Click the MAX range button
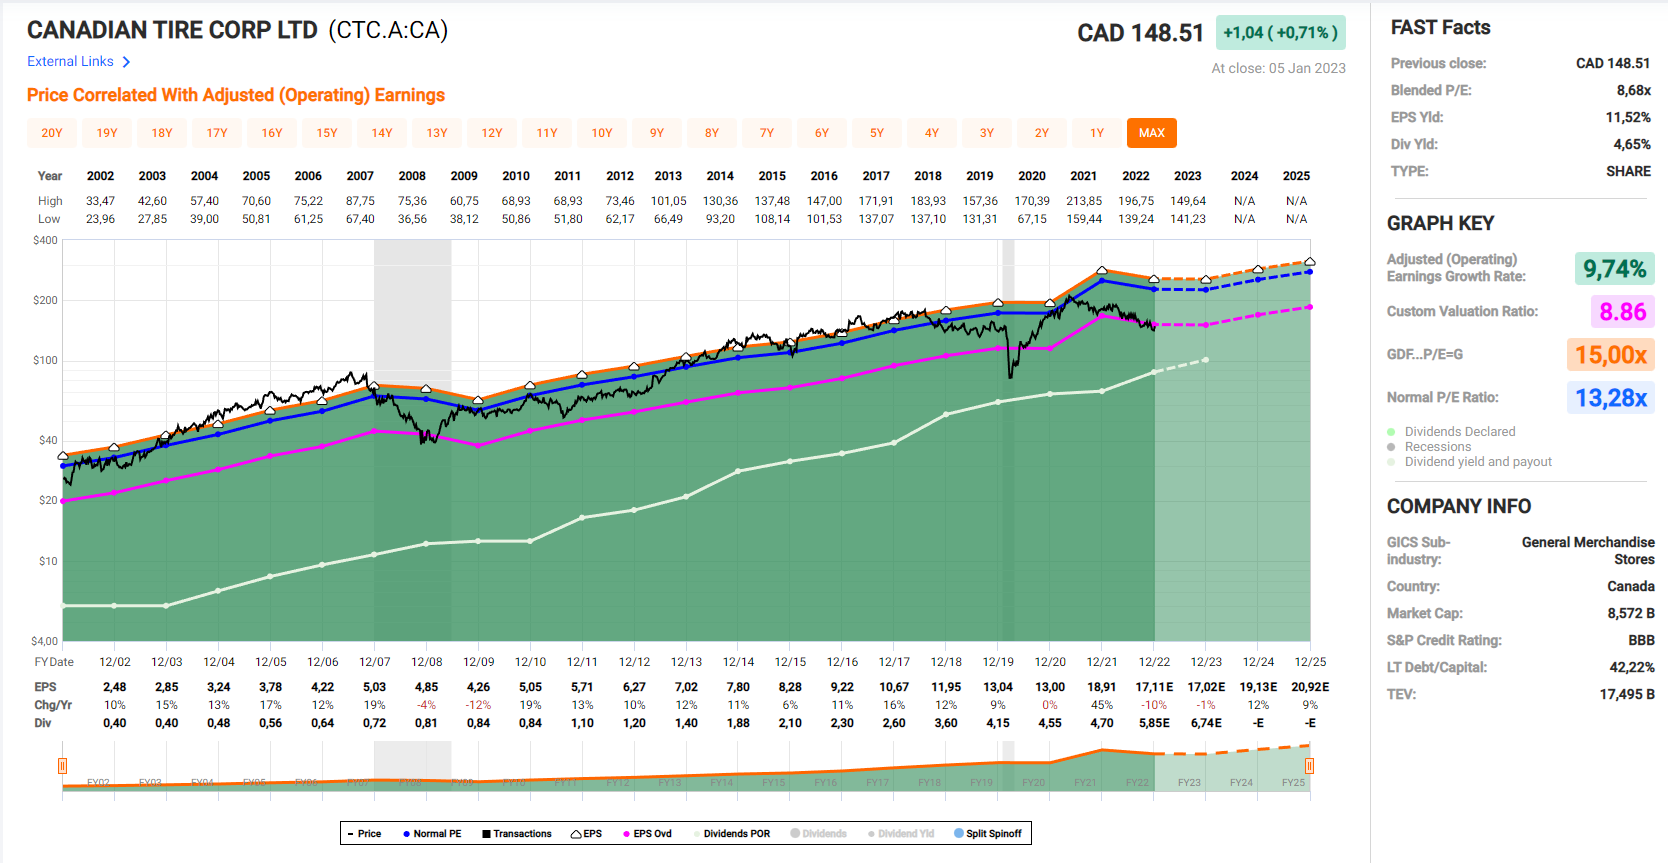Image resolution: width=1668 pixels, height=863 pixels. pos(1151,133)
